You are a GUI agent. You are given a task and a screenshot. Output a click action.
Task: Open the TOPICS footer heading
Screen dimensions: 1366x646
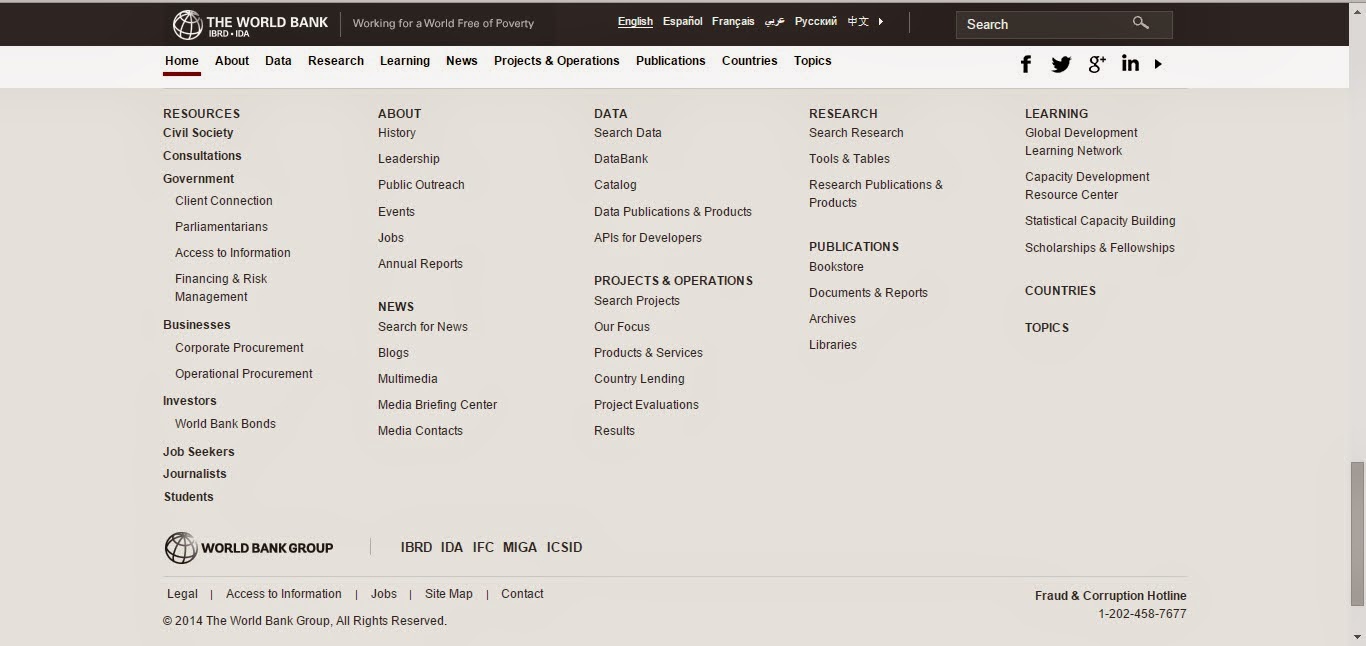[1047, 328]
